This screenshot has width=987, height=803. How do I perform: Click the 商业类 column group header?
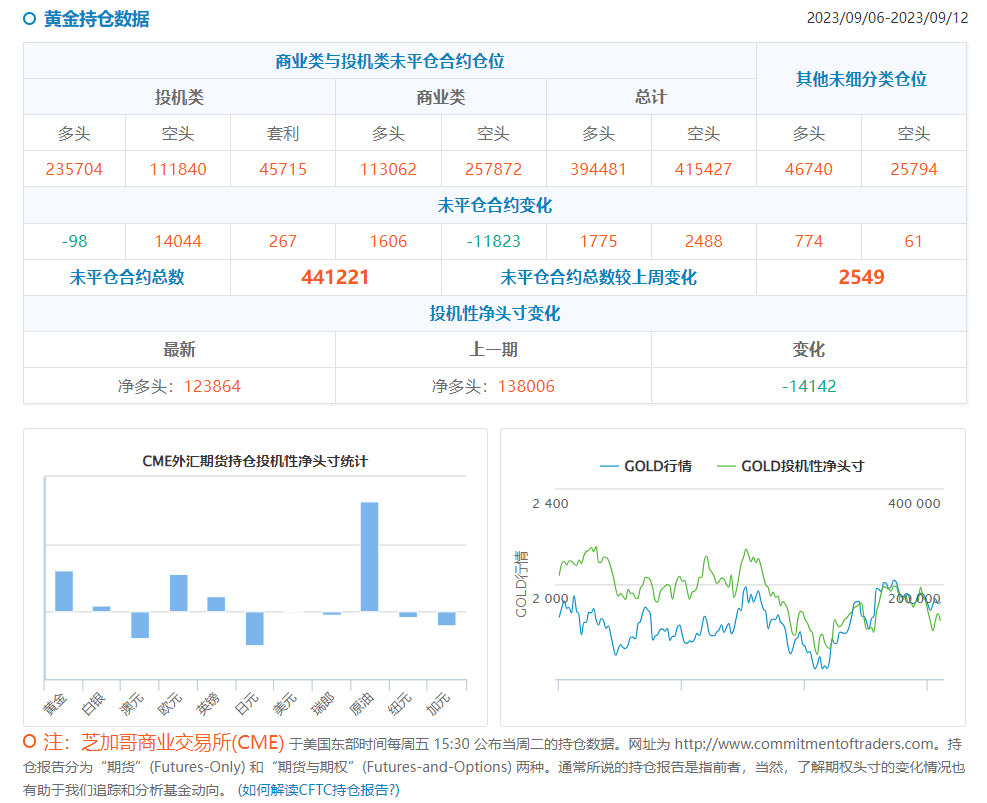(441, 97)
